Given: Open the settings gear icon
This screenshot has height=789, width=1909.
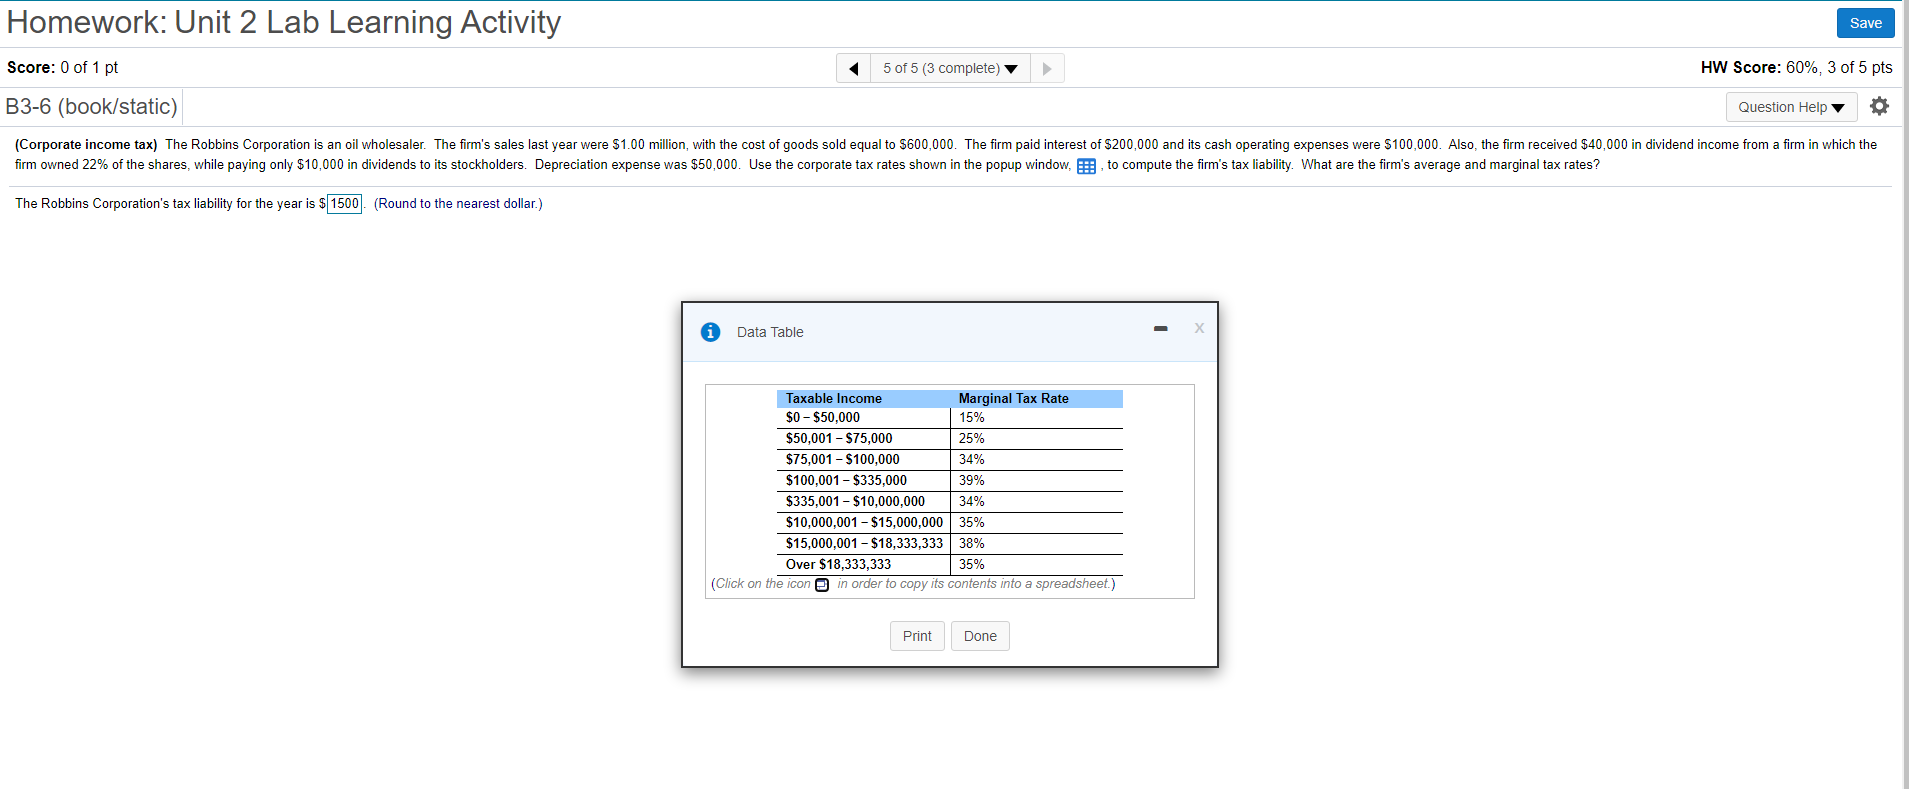Looking at the screenshot, I should 1879,106.
